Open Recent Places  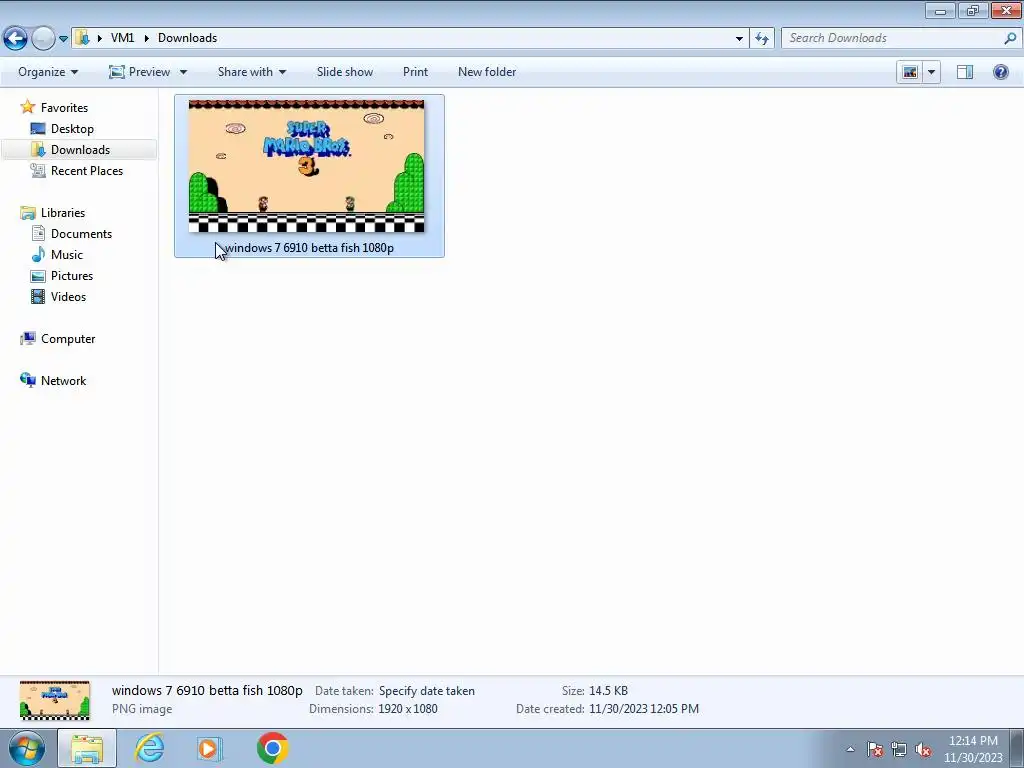pyautogui.click(x=86, y=170)
